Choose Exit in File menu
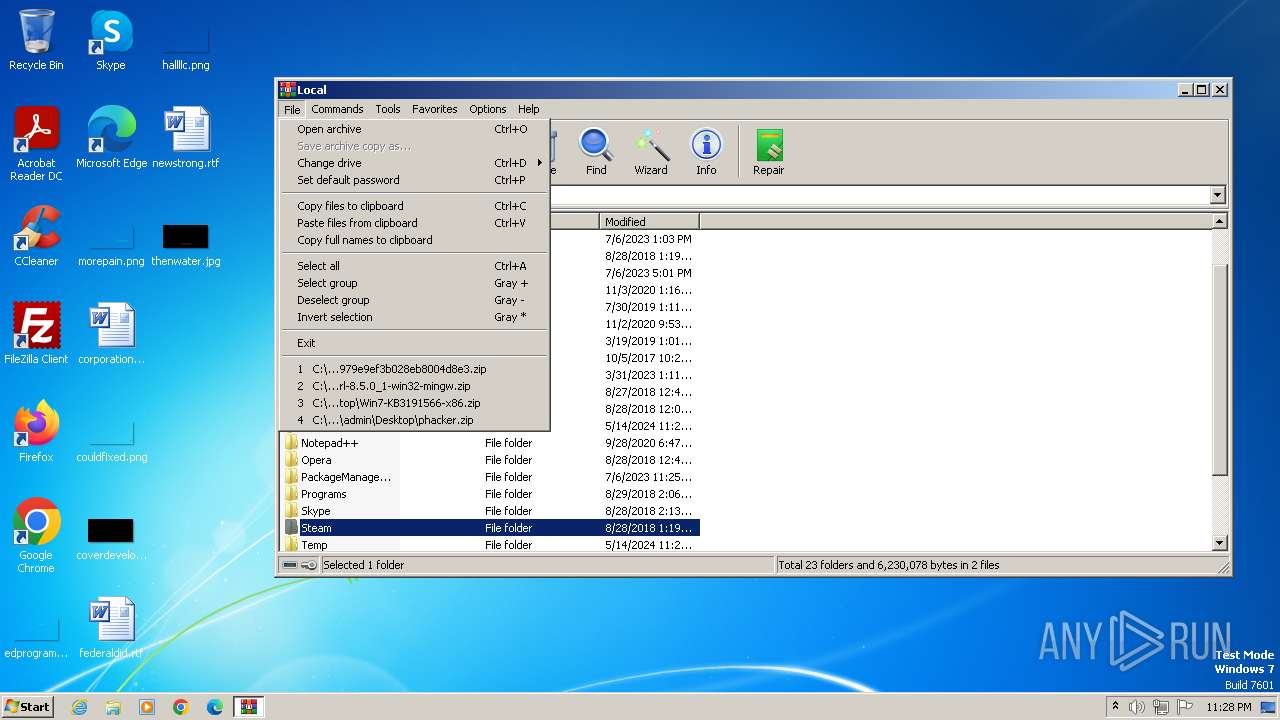This screenshot has width=1280, height=720. pos(415,343)
